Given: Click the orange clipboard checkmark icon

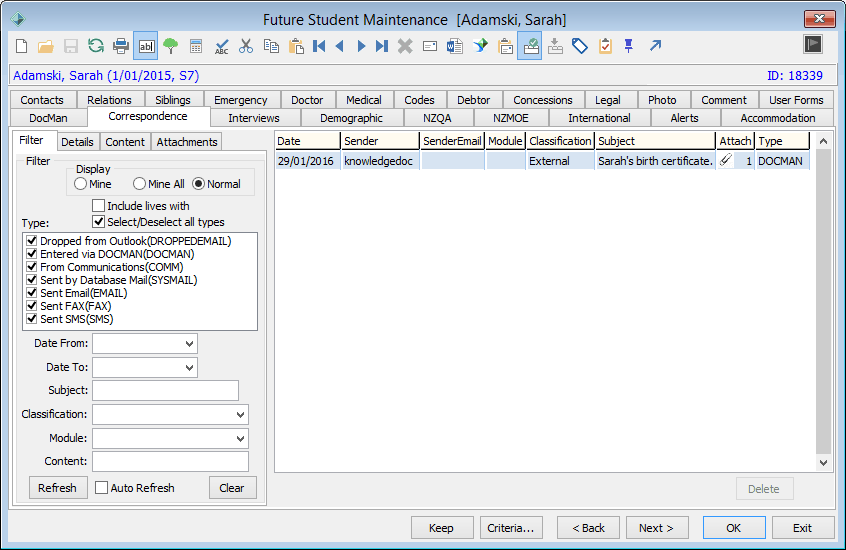Looking at the screenshot, I should tap(605, 46).
